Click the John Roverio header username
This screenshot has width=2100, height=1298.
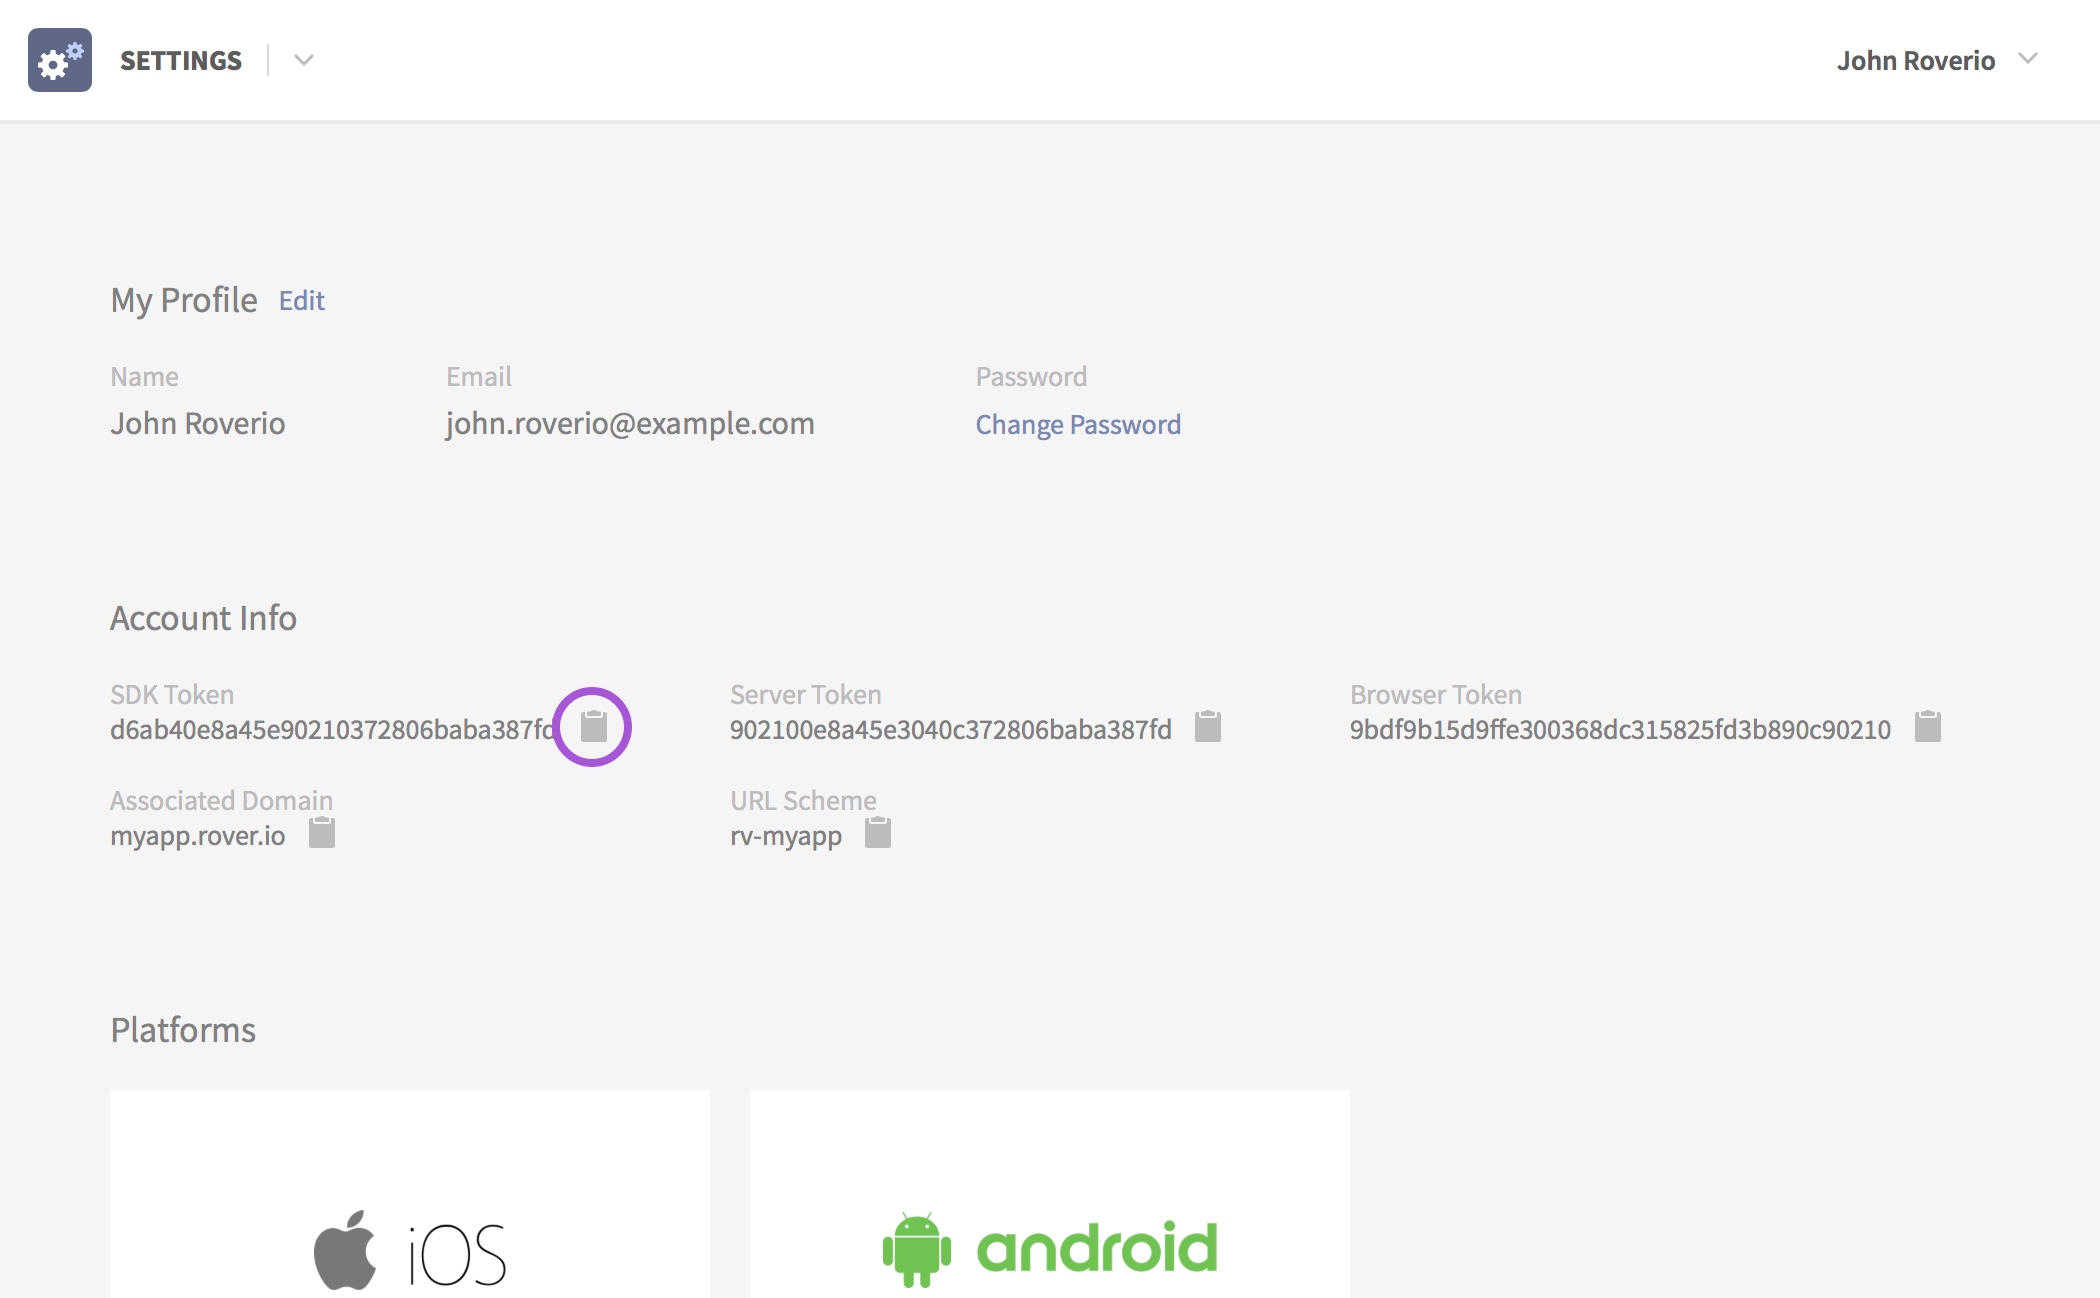(1915, 60)
